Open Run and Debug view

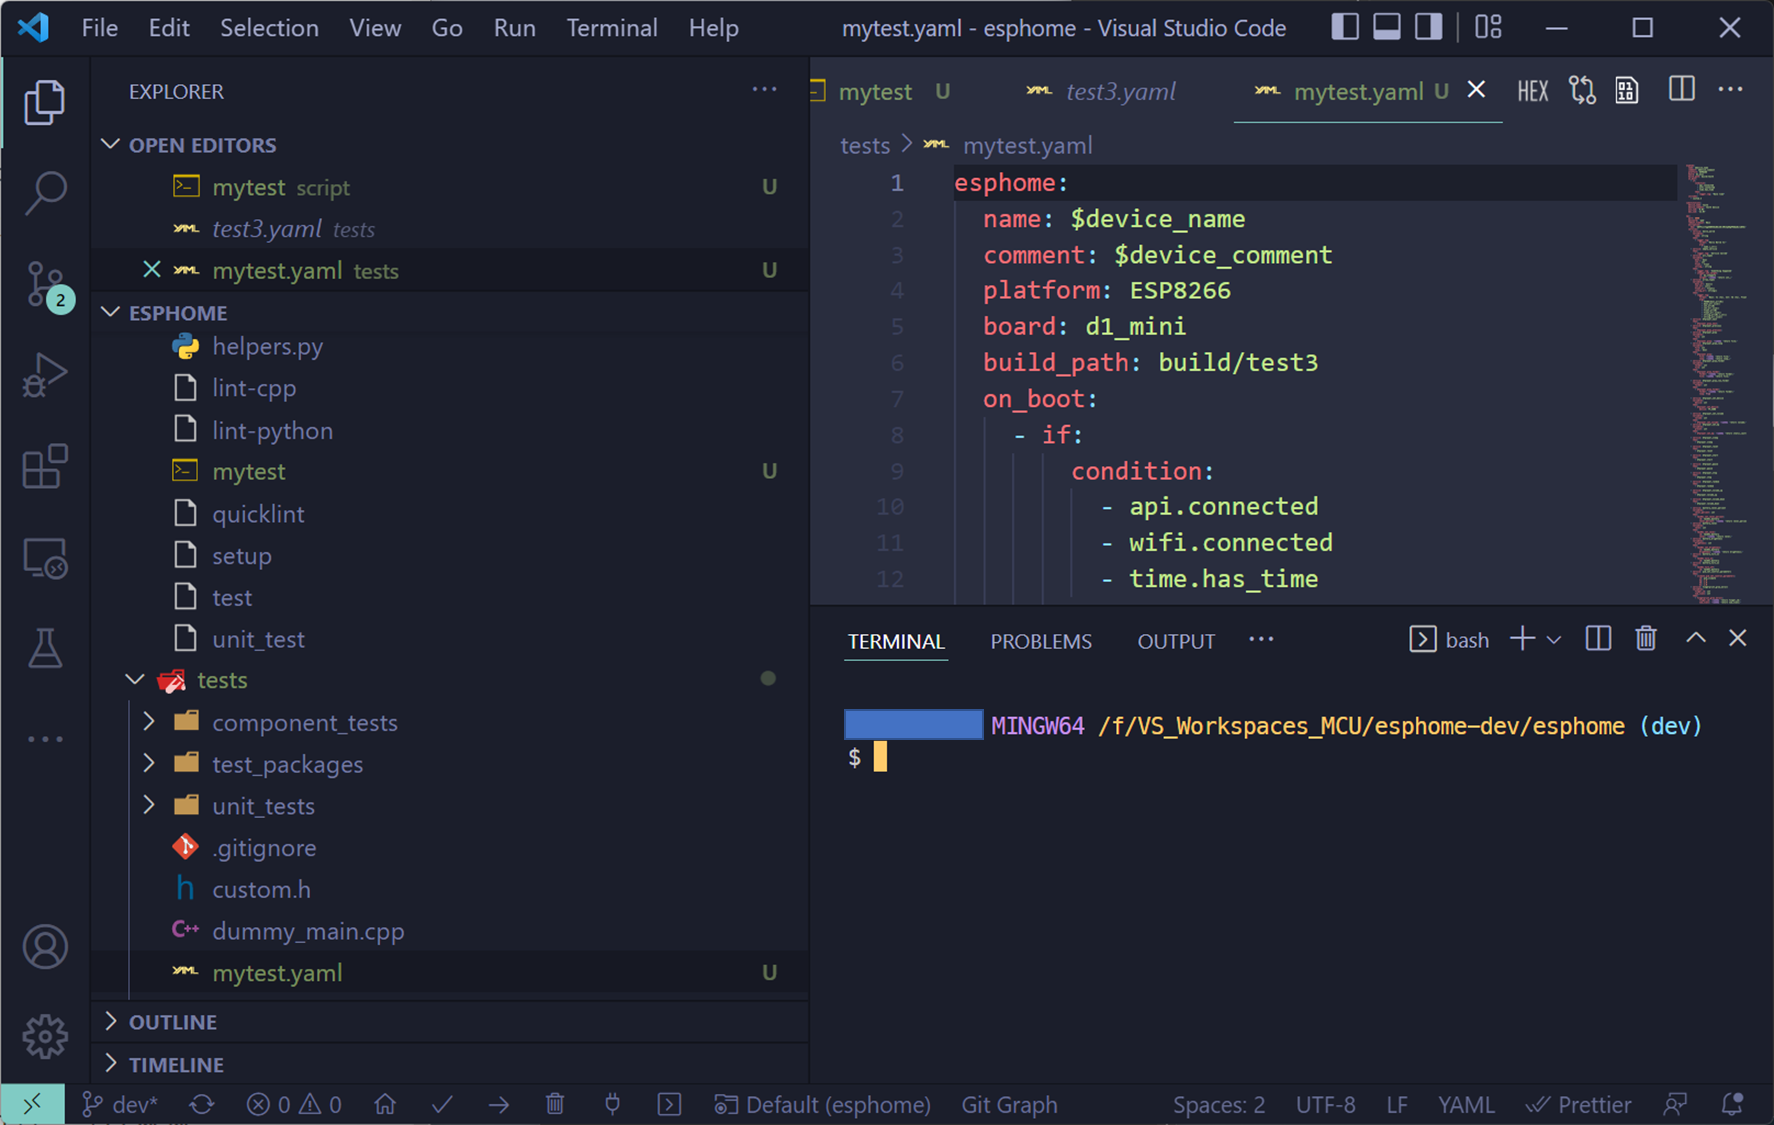point(45,375)
